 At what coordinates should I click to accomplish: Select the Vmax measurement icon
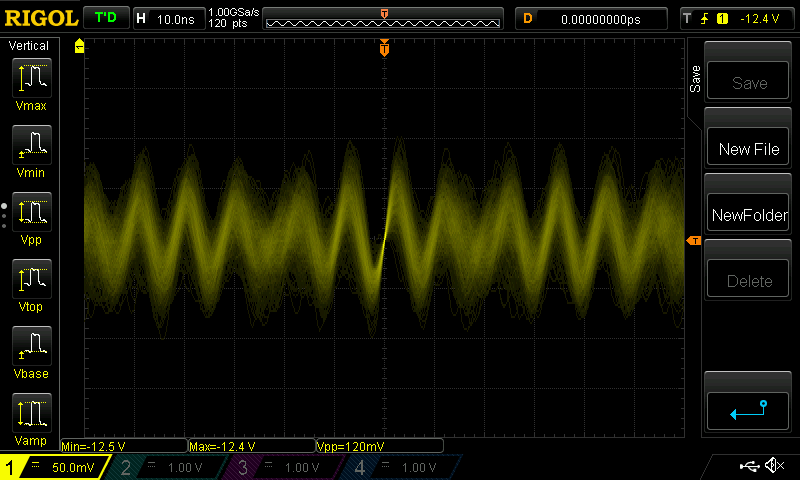(x=31, y=82)
